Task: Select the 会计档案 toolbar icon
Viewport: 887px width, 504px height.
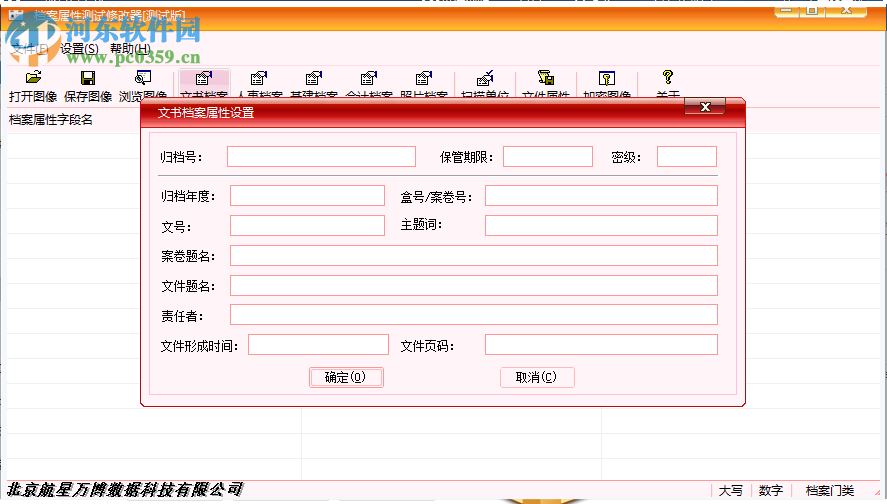Action: click(x=369, y=77)
